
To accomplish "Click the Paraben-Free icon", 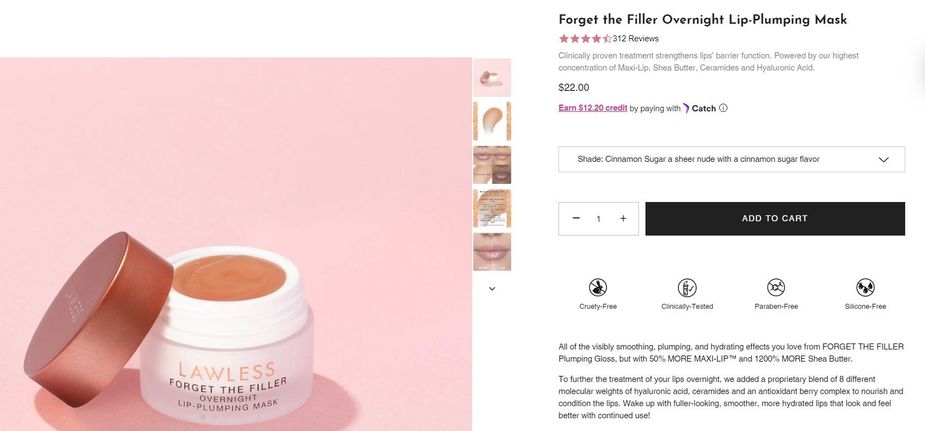I will click(776, 288).
